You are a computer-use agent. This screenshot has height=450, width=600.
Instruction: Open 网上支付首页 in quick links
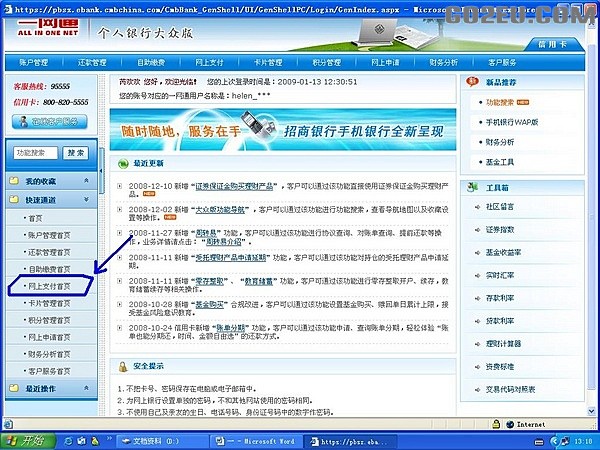[50, 286]
